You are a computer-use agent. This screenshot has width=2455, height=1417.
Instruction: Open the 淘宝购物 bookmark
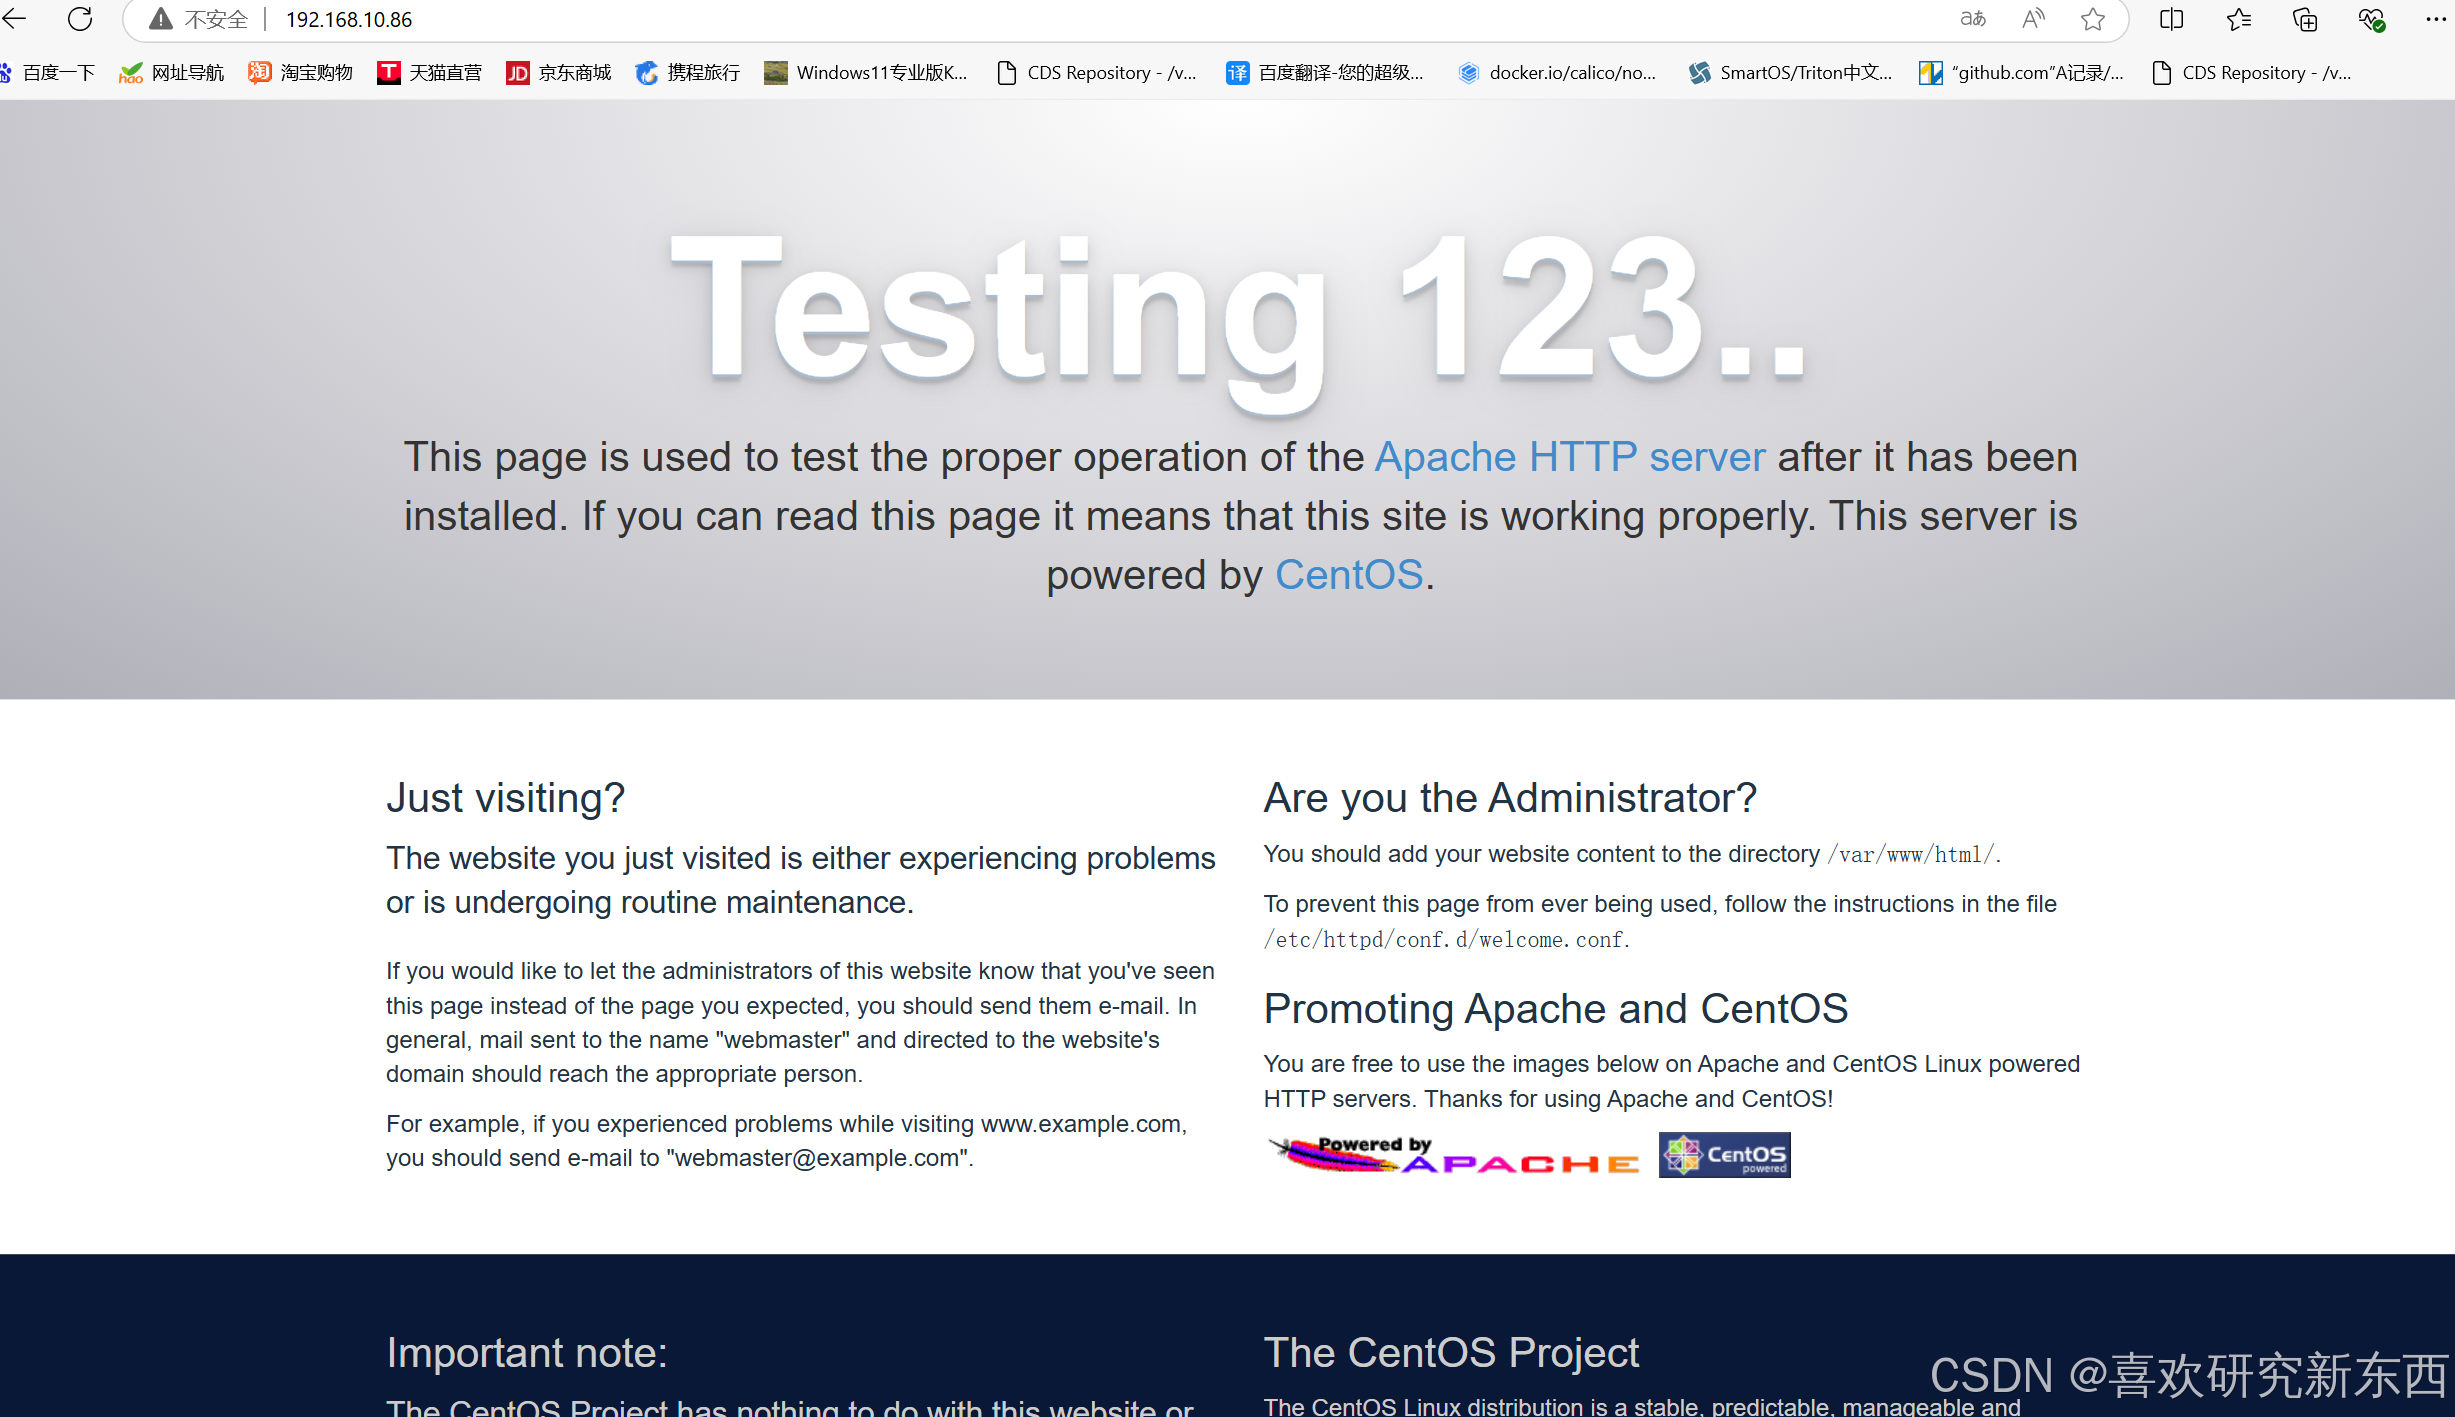(300, 72)
